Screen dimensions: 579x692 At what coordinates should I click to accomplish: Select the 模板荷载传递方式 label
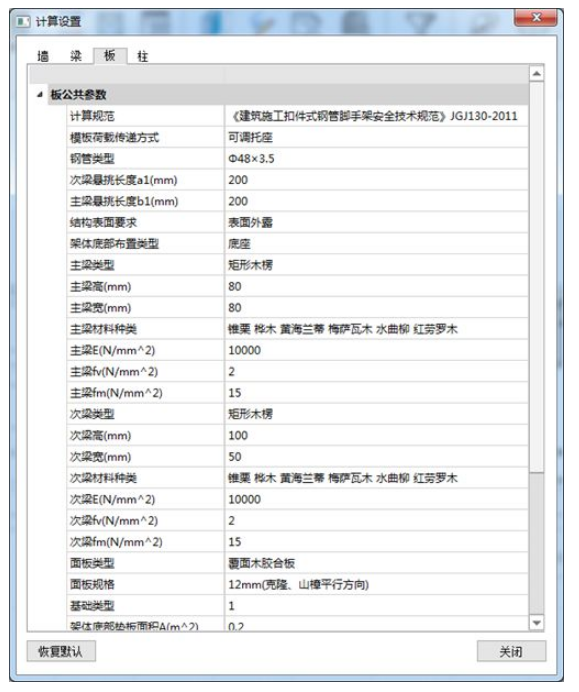point(114,137)
